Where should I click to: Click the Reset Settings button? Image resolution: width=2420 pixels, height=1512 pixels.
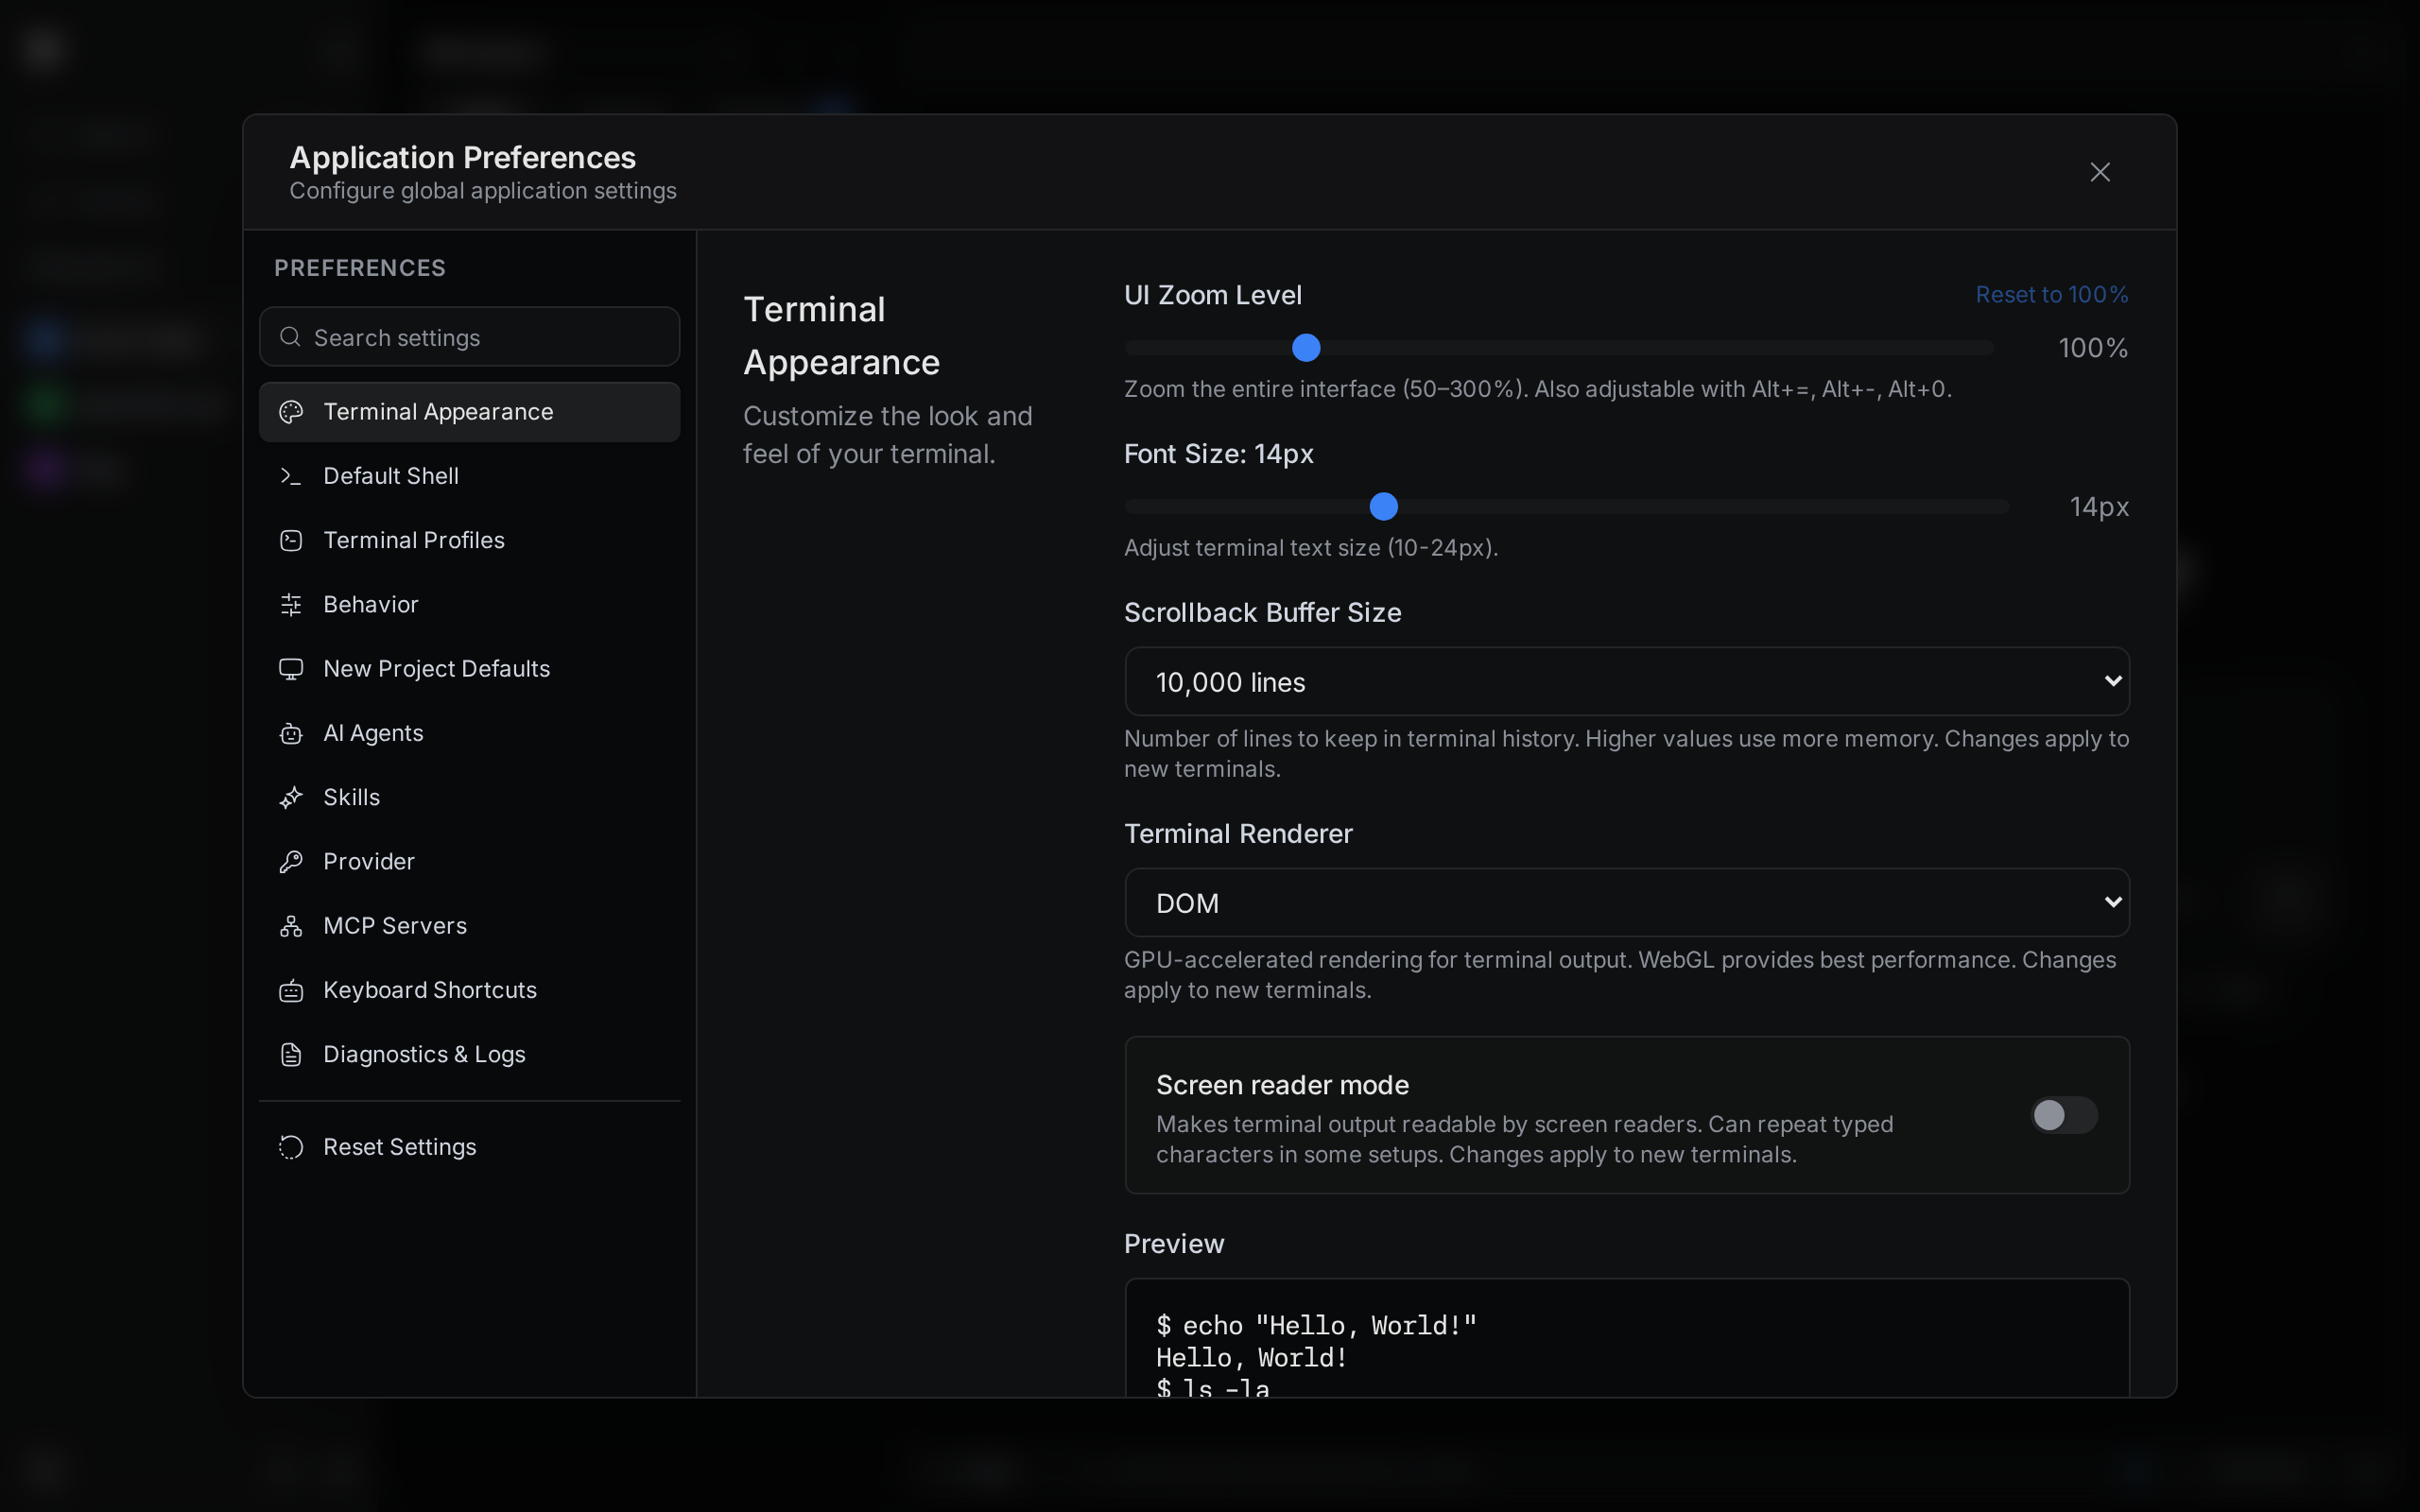pos(469,1147)
